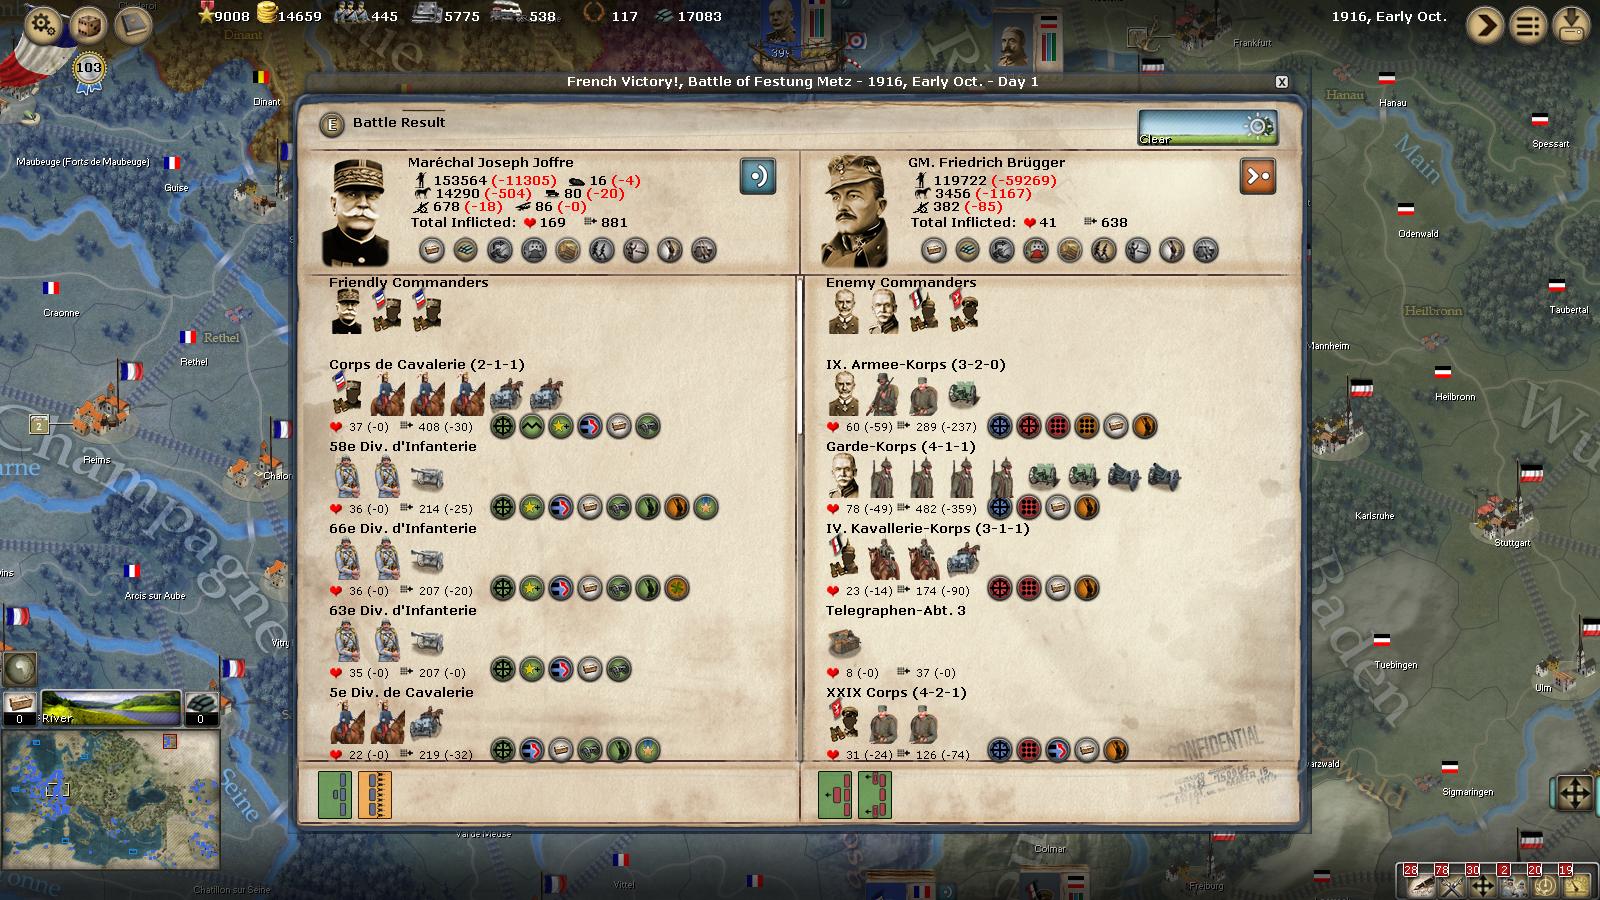Click the dice icon in top bar

pos(88,24)
